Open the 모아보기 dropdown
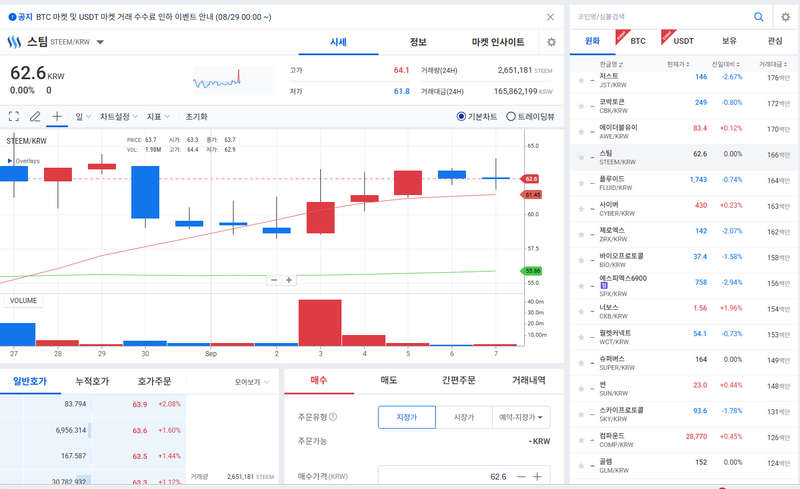 click(x=252, y=382)
